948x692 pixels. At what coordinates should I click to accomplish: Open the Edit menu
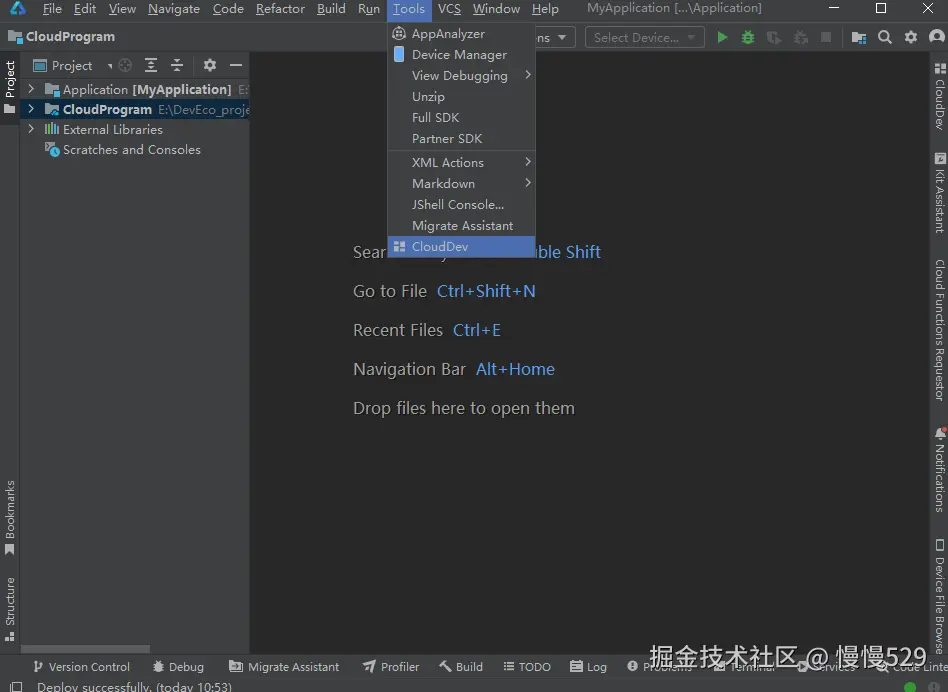(x=85, y=9)
